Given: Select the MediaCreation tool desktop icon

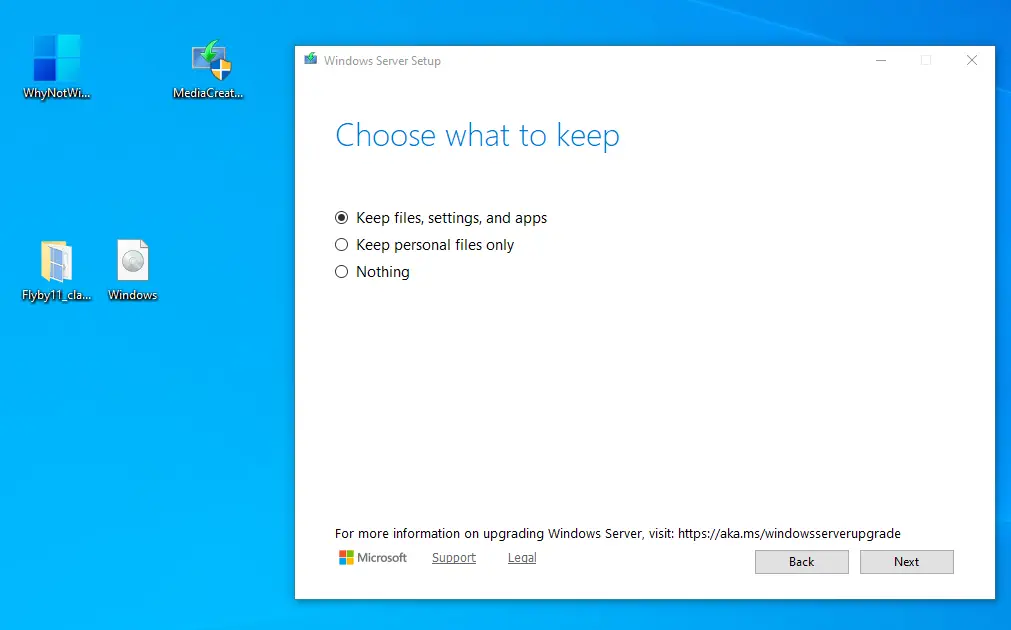Looking at the screenshot, I should coord(208,68).
